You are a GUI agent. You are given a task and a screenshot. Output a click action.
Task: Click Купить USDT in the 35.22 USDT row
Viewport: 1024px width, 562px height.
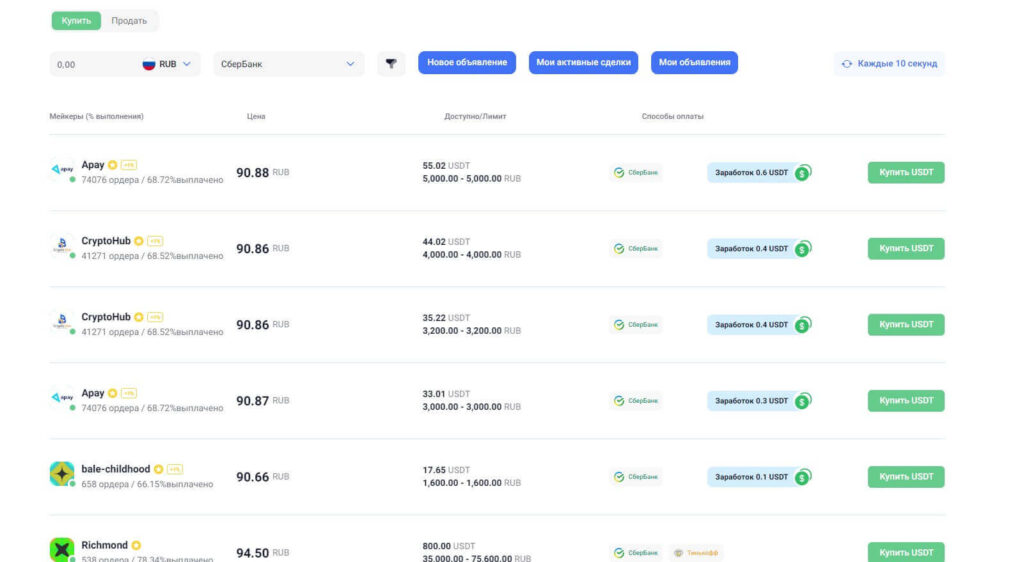pyautogui.click(x=906, y=324)
